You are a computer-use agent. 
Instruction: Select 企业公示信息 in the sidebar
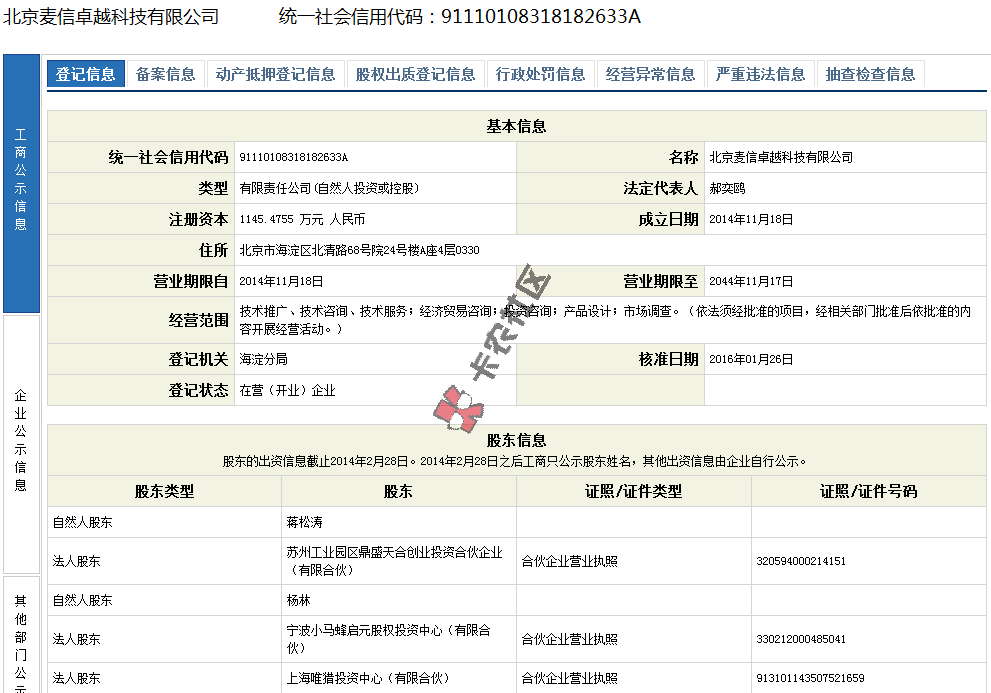(21, 445)
